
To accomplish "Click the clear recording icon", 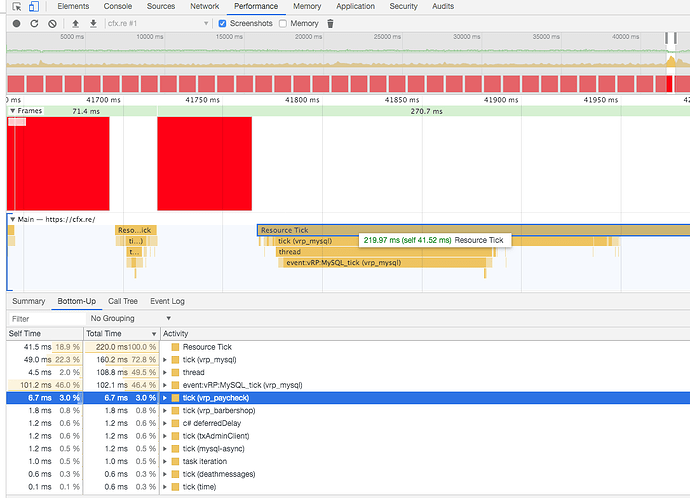I will point(52,23).
